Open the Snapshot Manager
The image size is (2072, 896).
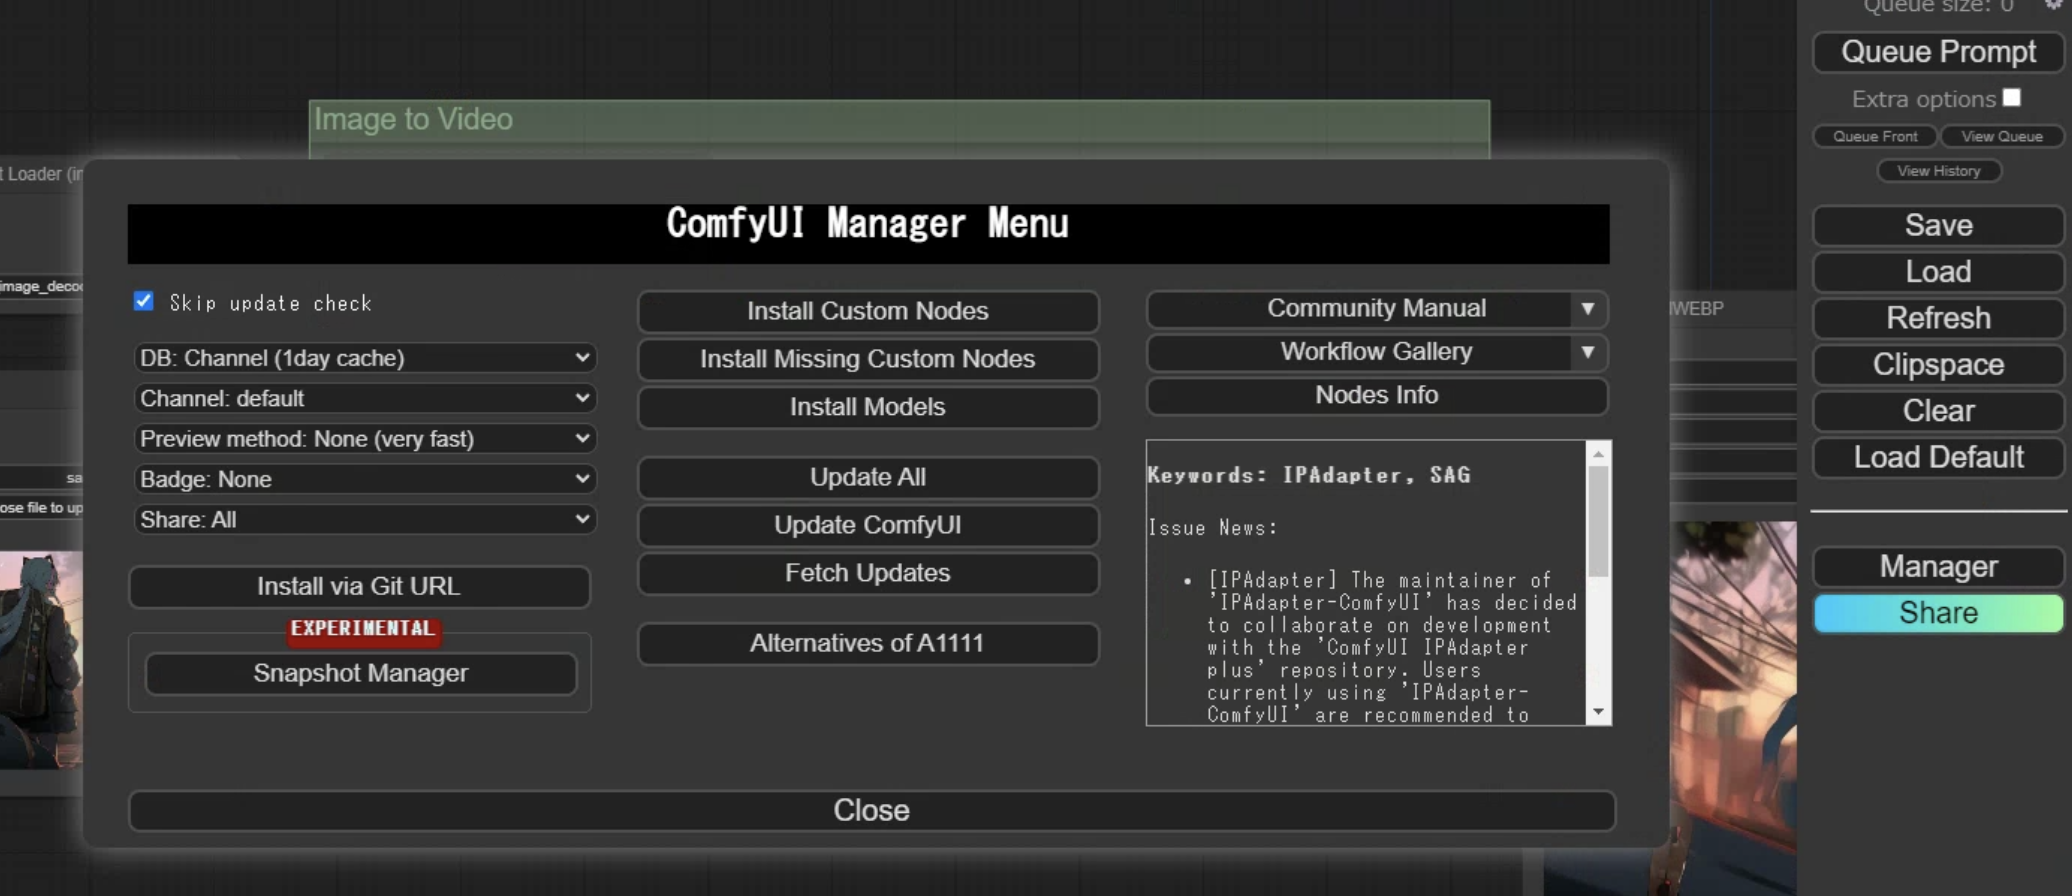pyautogui.click(x=361, y=673)
